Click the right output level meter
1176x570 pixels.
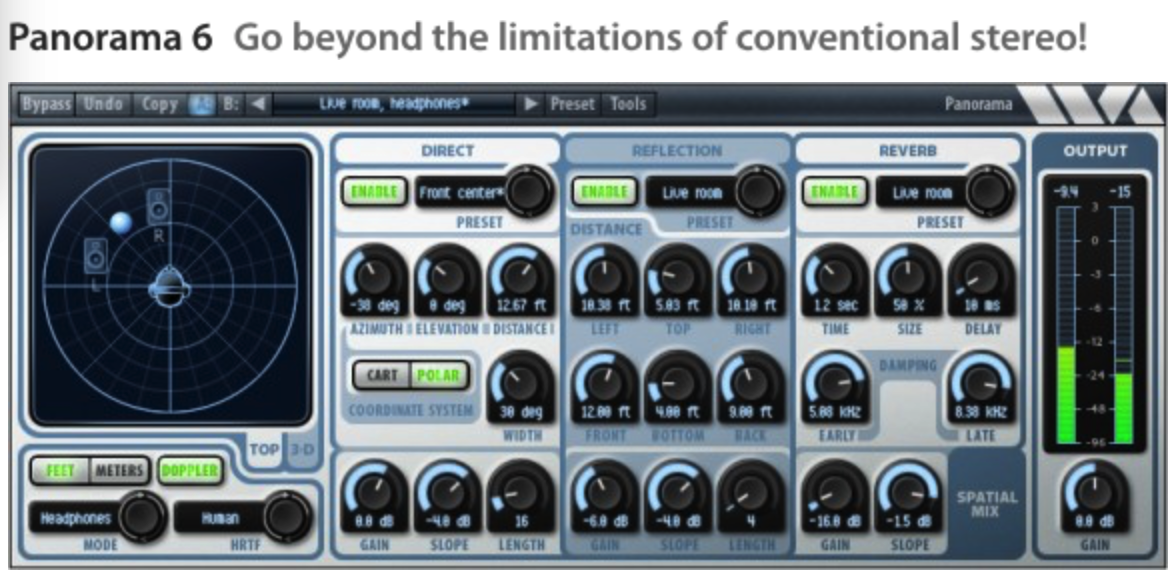click(1123, 324)
